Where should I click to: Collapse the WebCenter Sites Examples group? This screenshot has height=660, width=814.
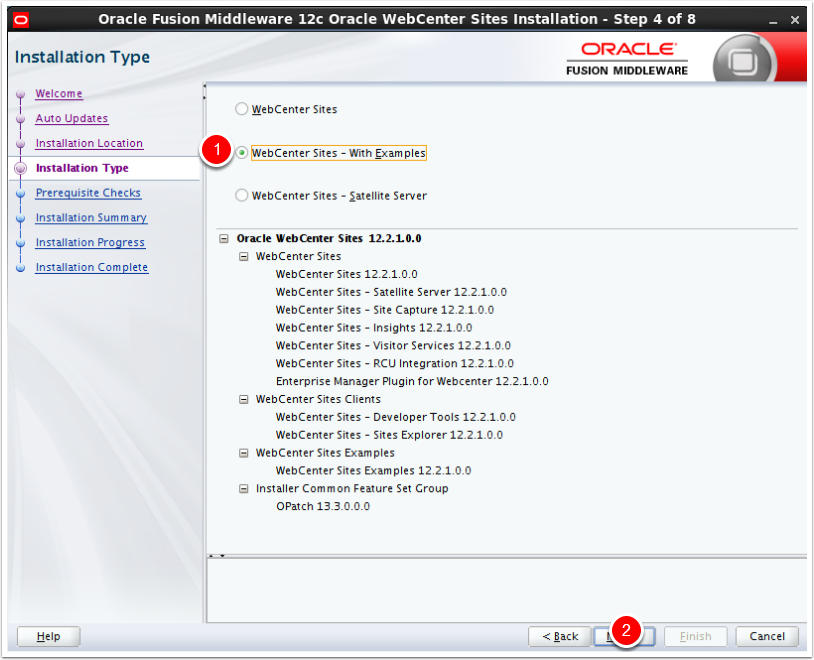[x=244, y=453]
